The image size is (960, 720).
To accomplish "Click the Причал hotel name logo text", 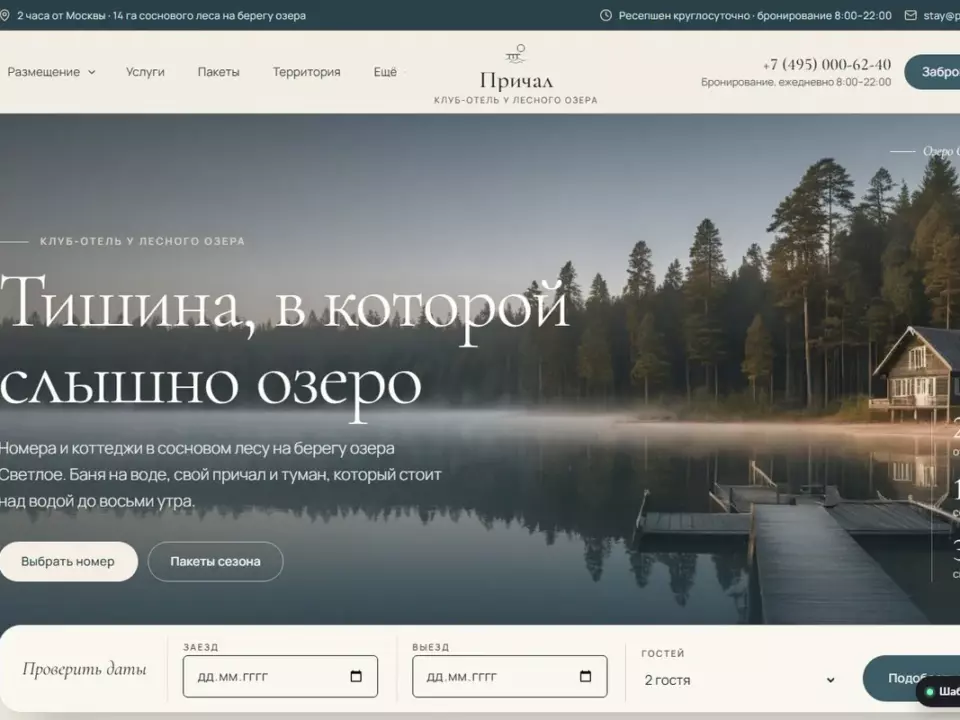I will (x=516, y=81).
